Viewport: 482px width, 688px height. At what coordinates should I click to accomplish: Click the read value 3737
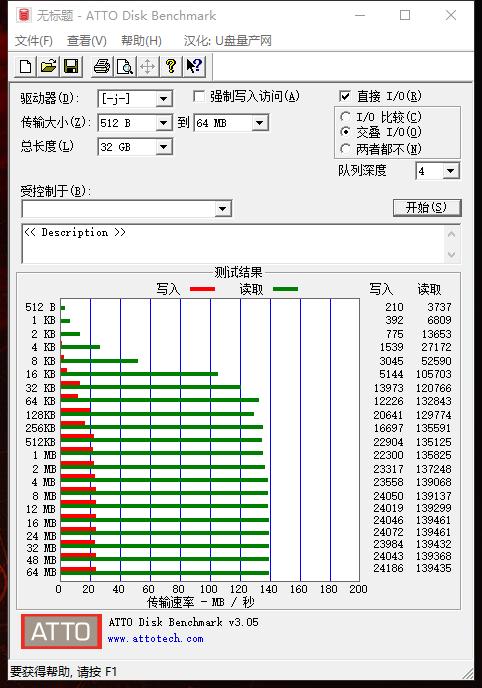point(439,307)
